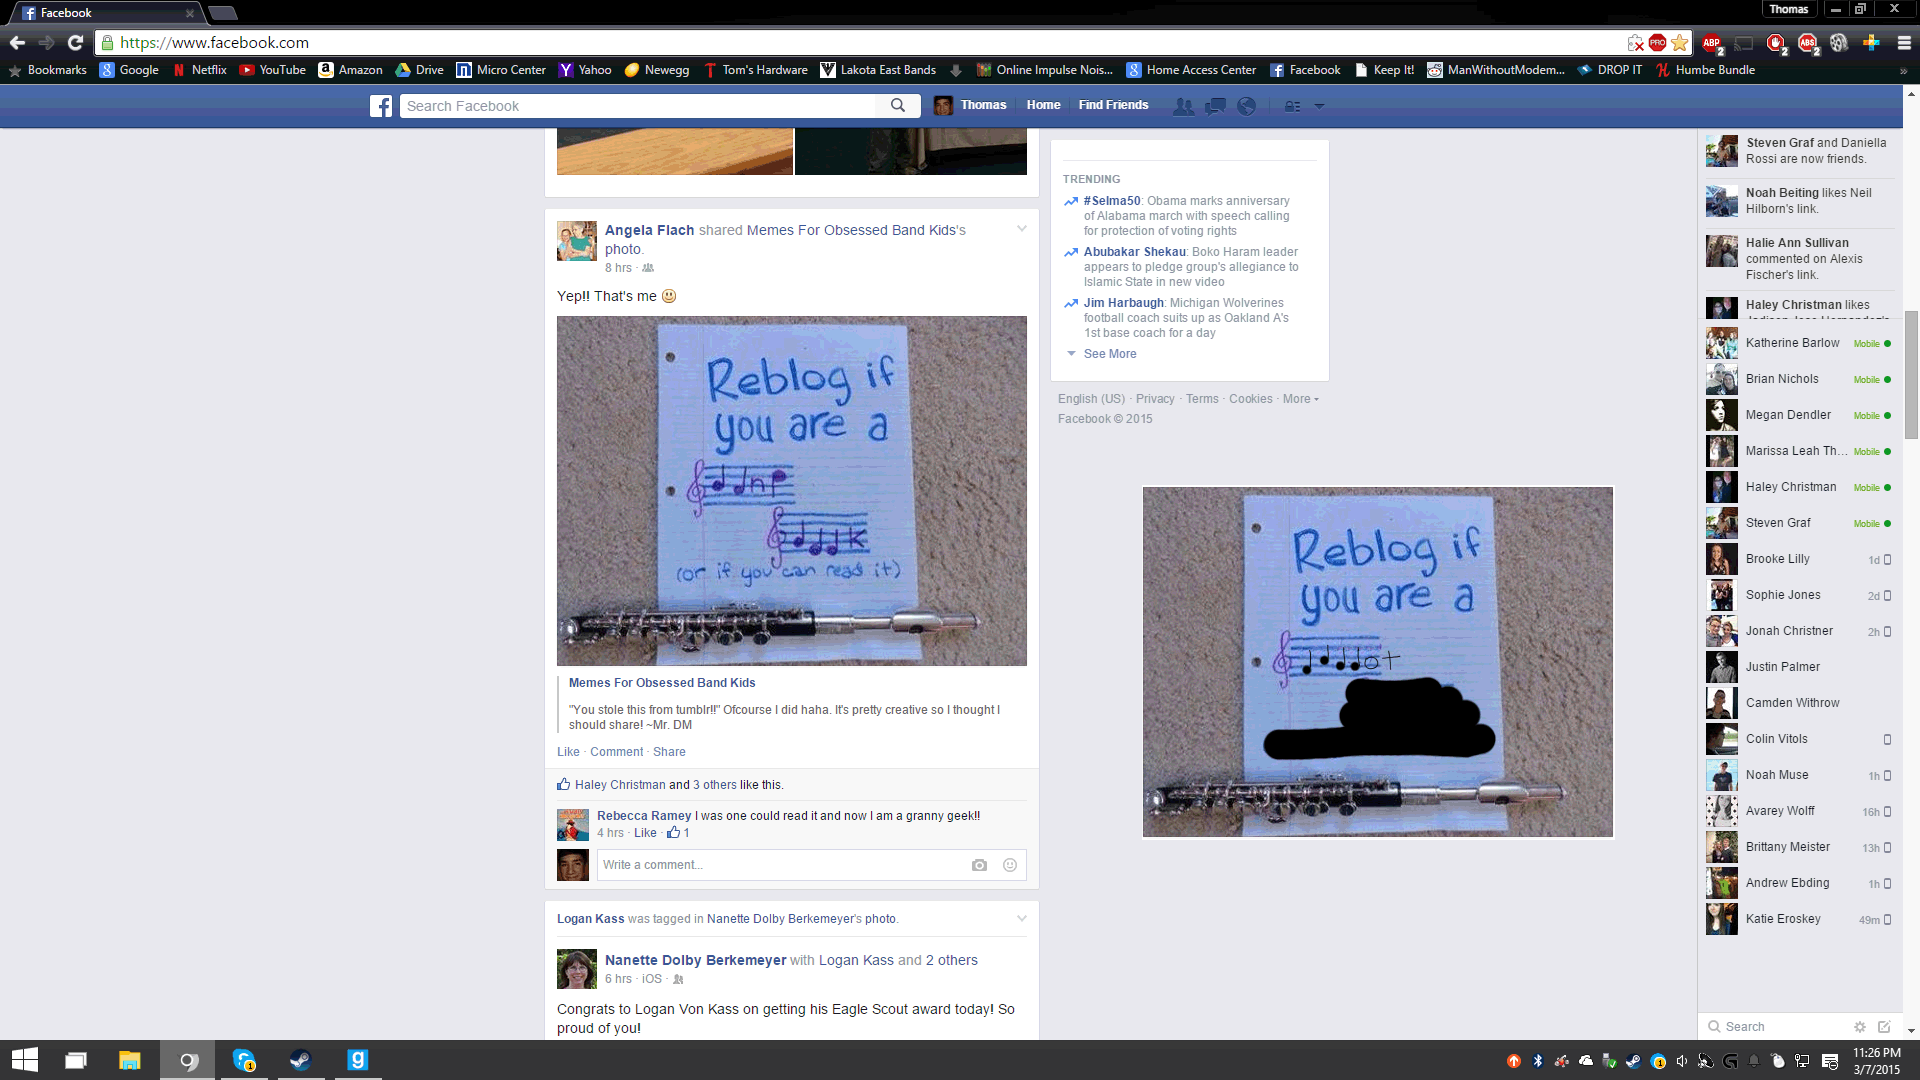The height and width of the screenshot is (1080, 1920).
Task: Reload the page with the refresh icon
Action: [x=75, y=43]
